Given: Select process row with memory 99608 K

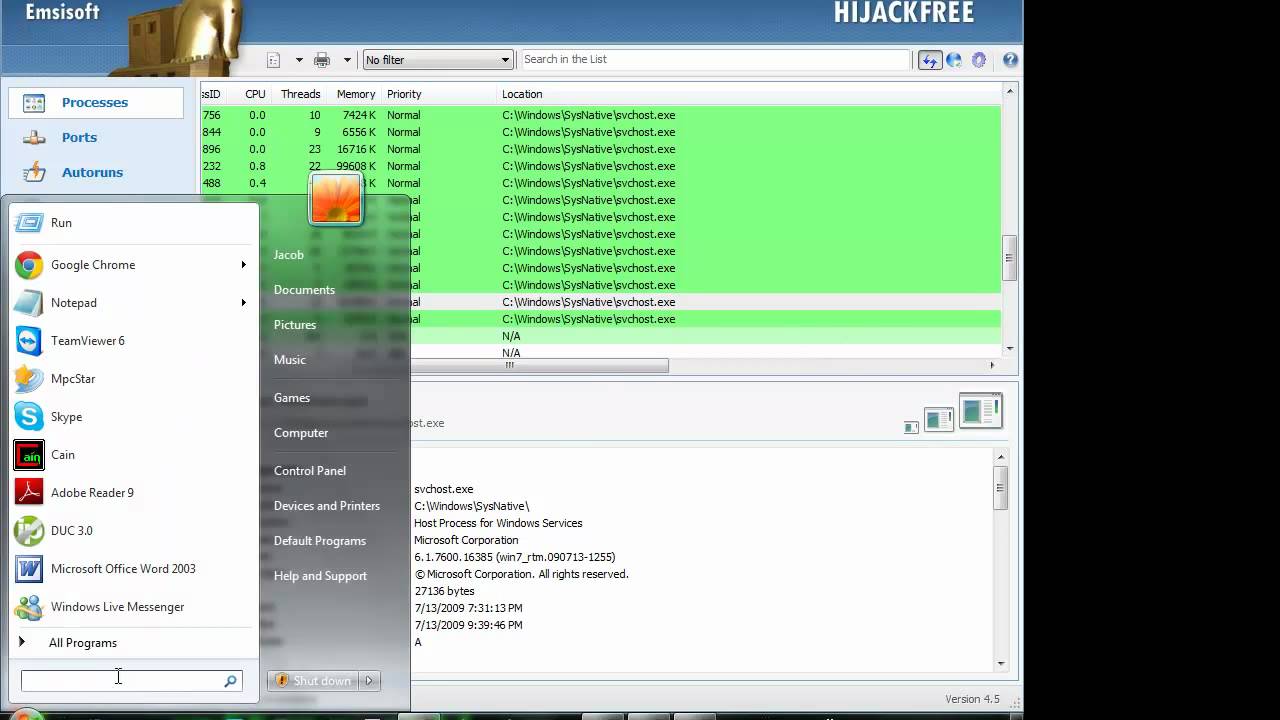Looking at the screenshot, I should (x=600, y=166).
